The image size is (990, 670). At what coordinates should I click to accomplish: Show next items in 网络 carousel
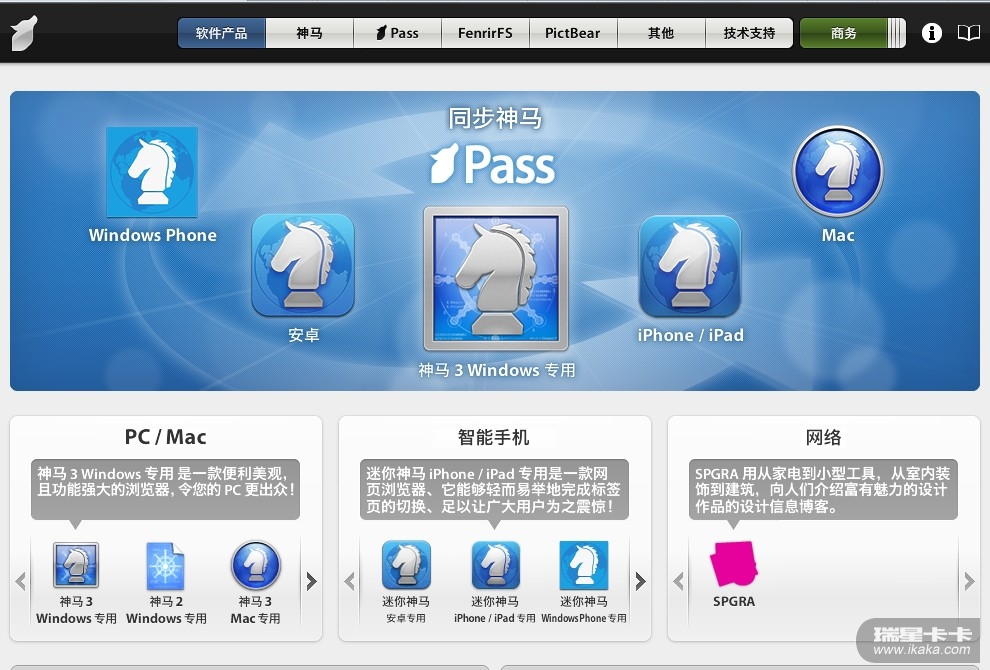pyautogui.click(x=969, y=581)
